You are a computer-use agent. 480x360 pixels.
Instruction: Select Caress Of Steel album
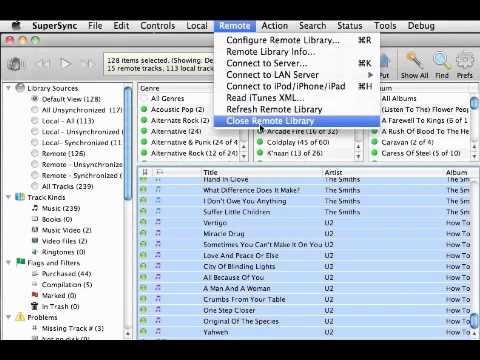pos(421,153)
